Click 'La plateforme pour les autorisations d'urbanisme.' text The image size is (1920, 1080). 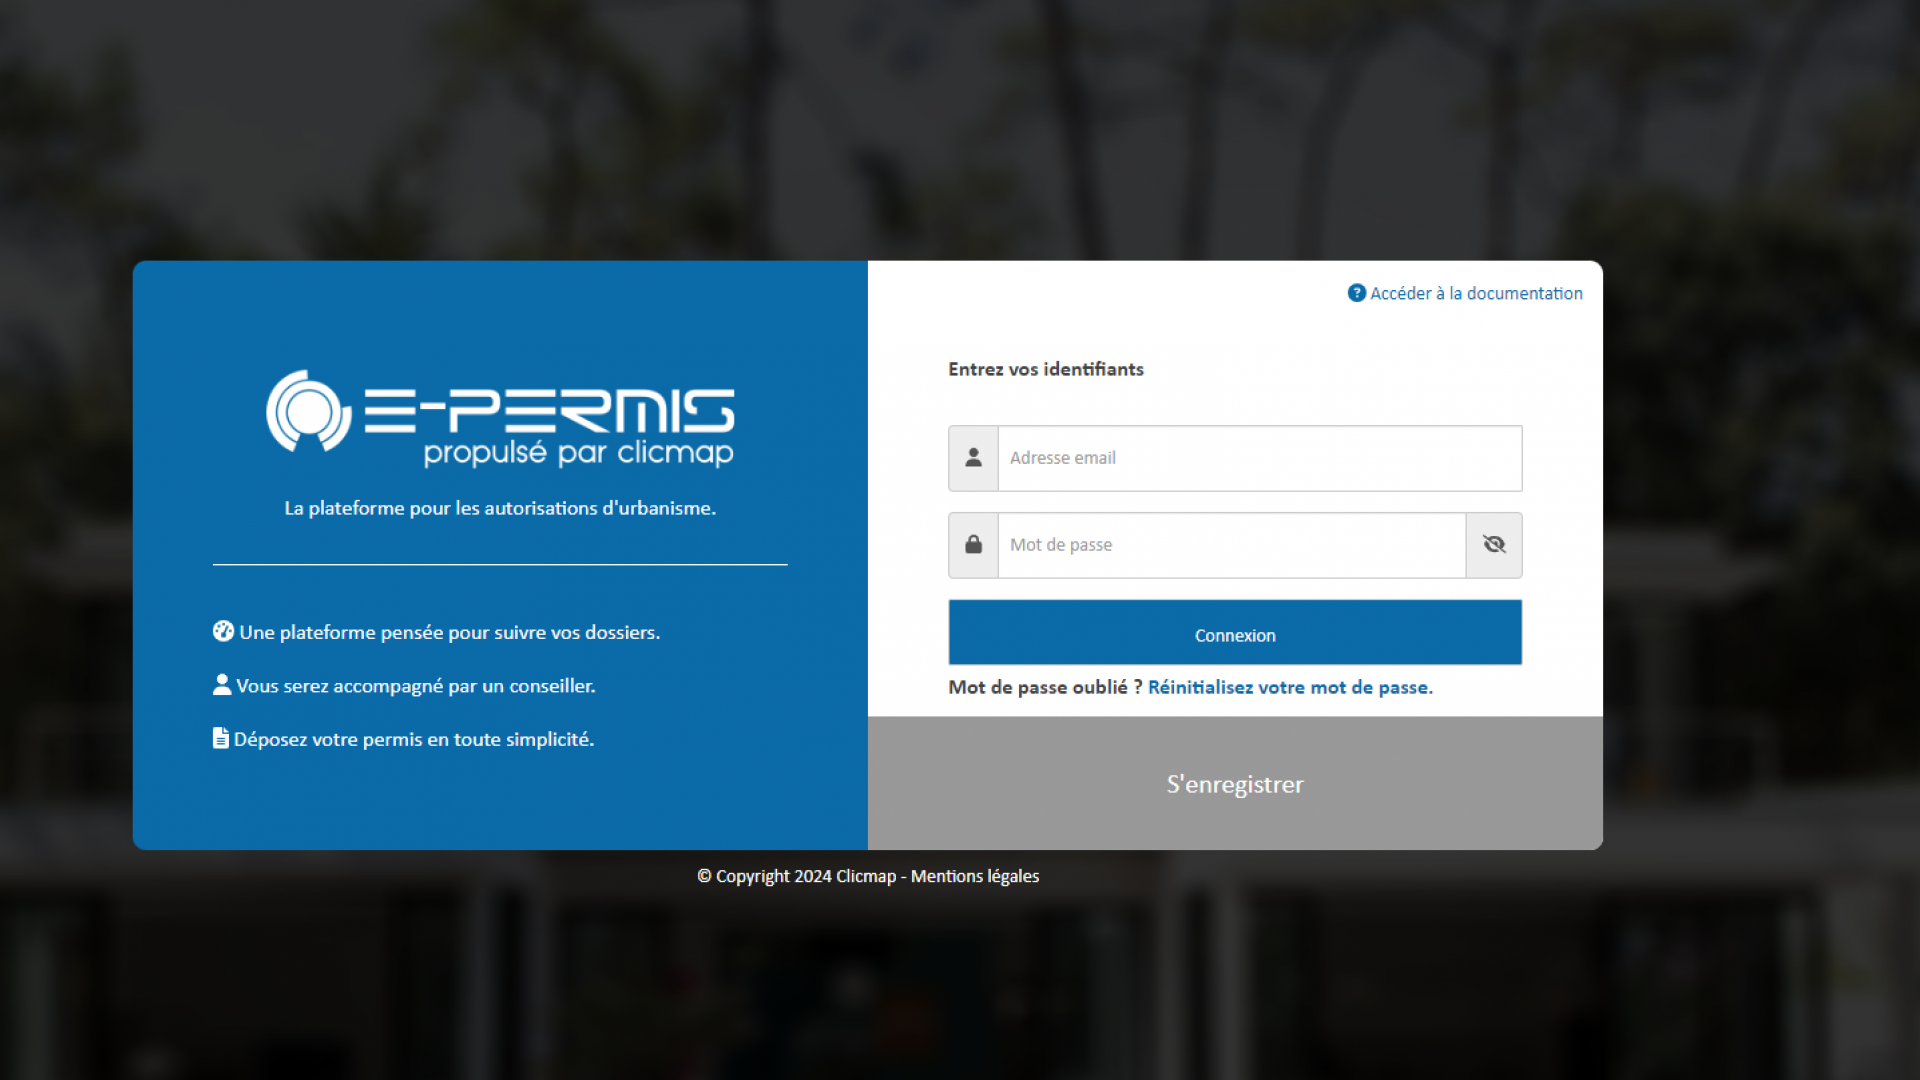500,508
